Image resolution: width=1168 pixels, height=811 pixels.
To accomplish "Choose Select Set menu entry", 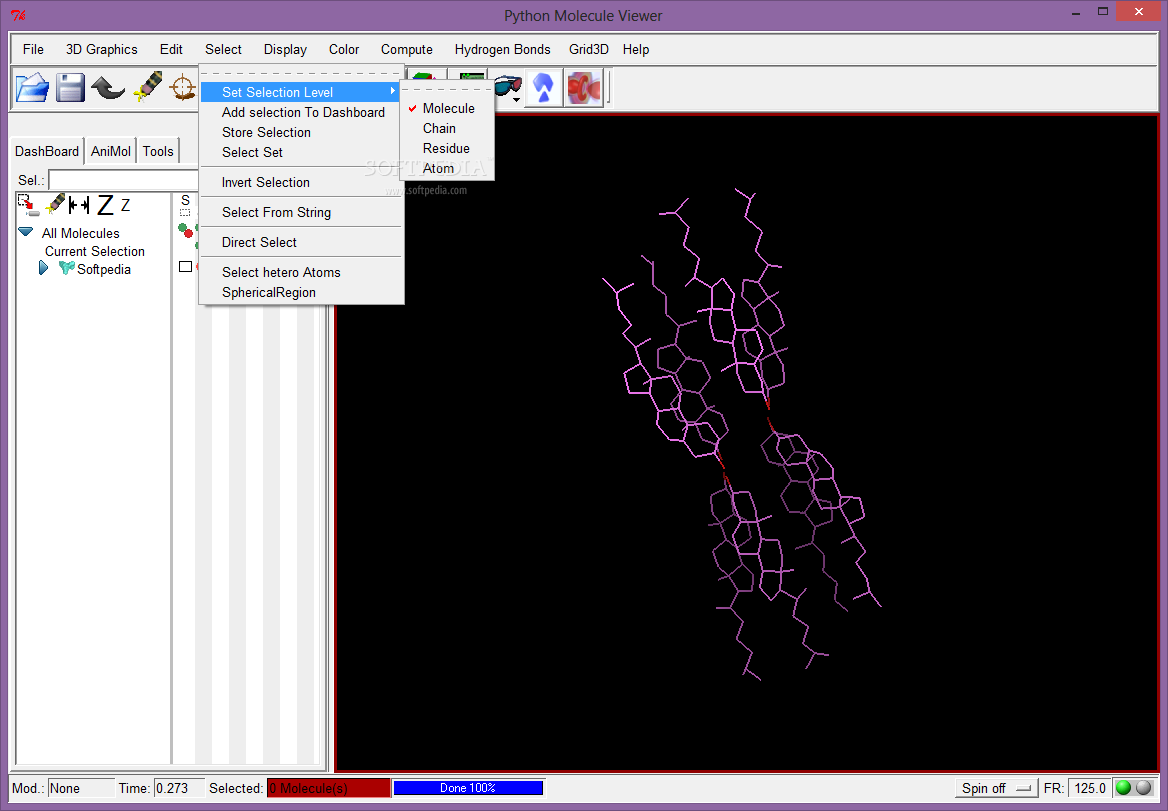I will pos(302,153).
